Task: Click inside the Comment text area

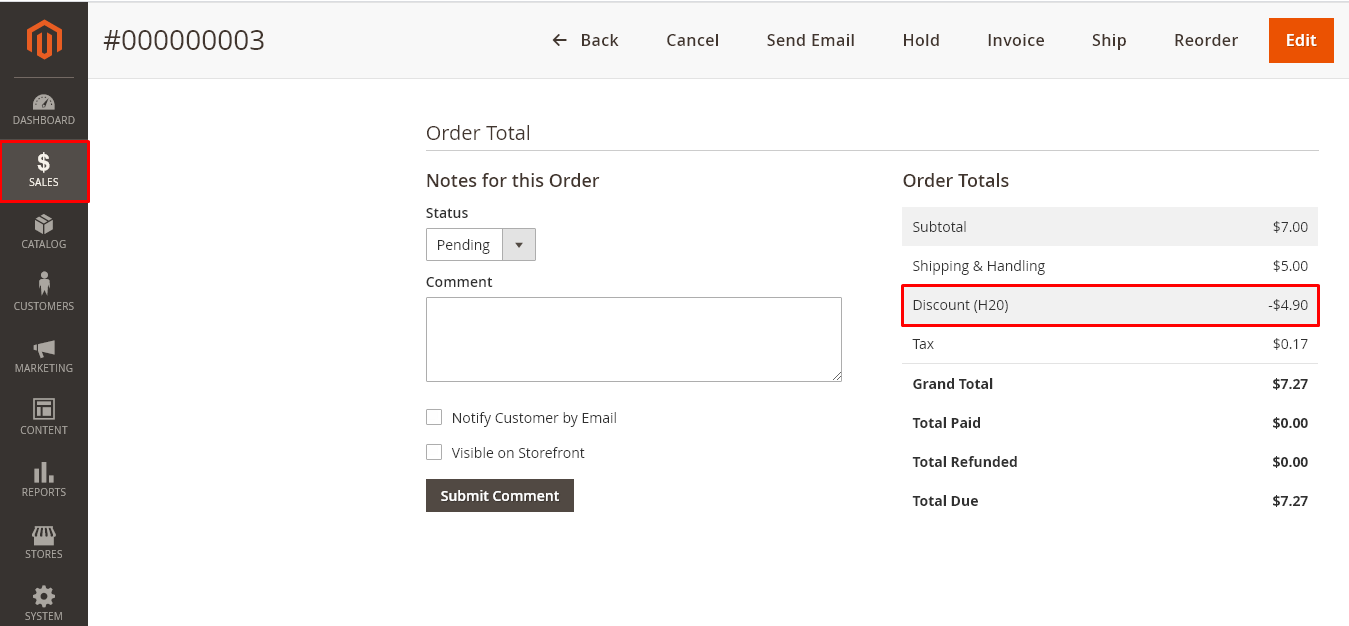Action: [633, 339]
